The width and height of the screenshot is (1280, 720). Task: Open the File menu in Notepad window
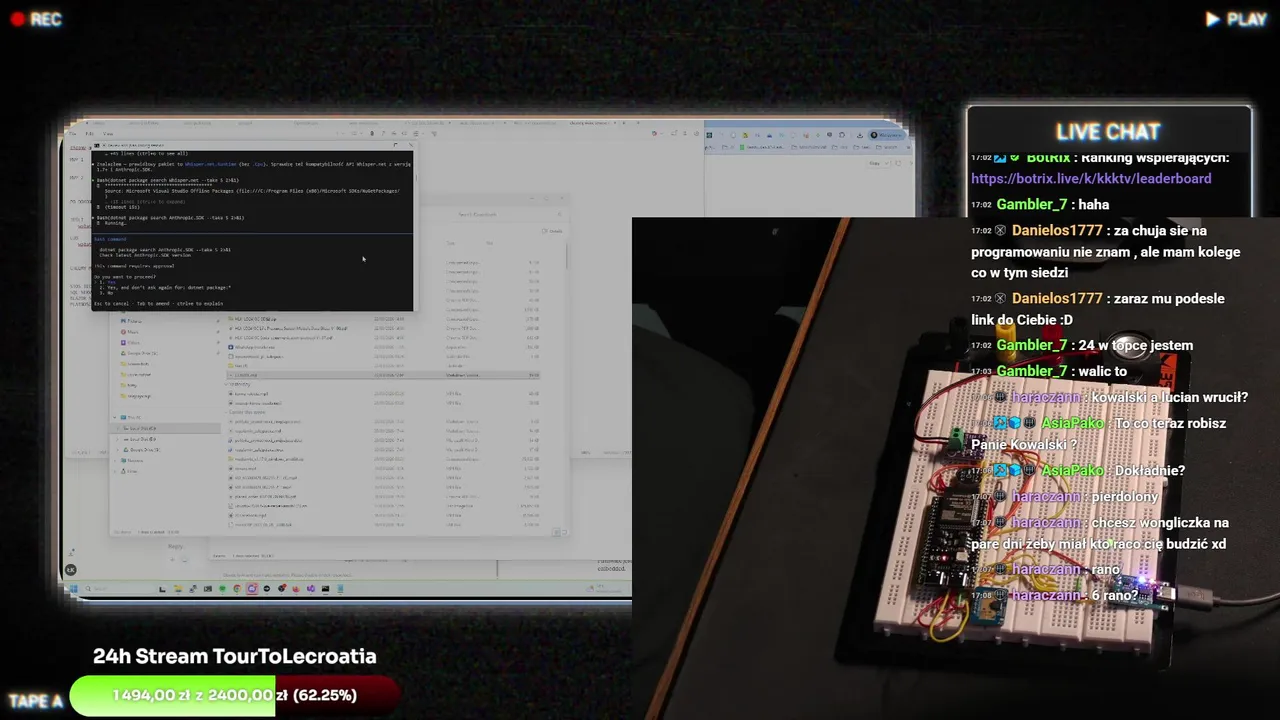tap(72, 133)
